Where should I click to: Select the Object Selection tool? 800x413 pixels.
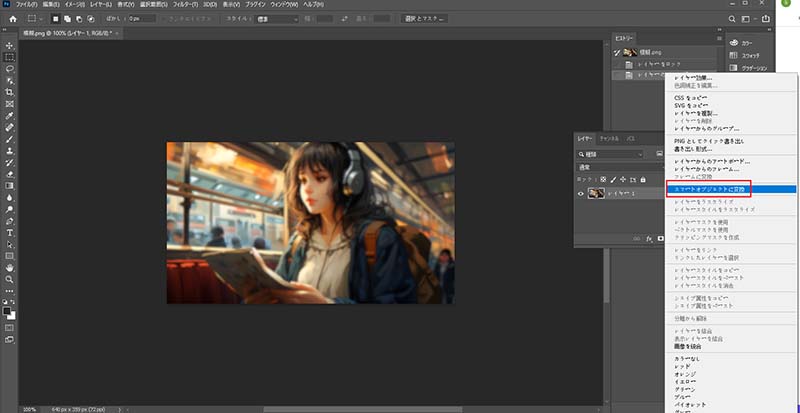(9, 81)
